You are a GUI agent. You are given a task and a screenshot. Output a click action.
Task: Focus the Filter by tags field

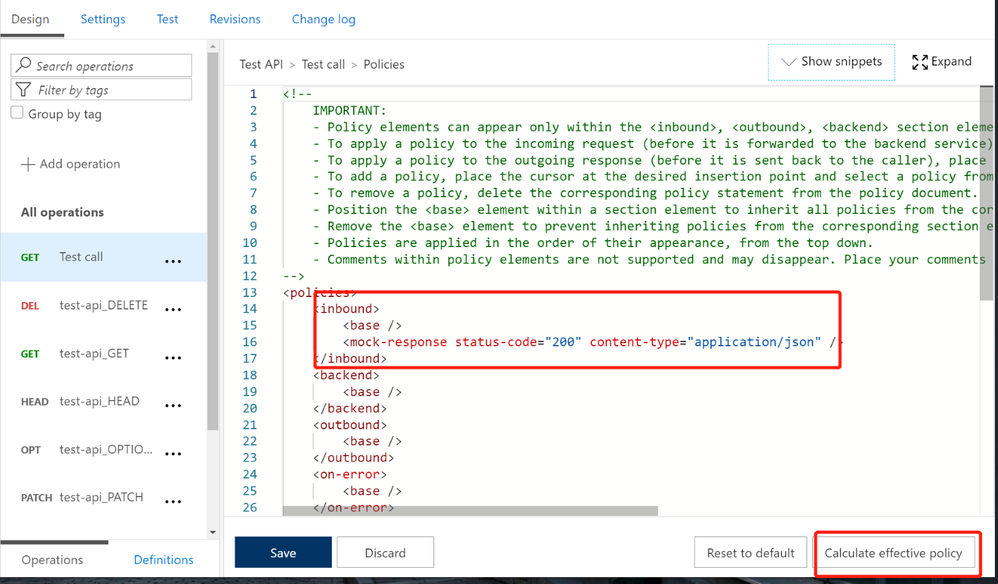coord(101,90)
